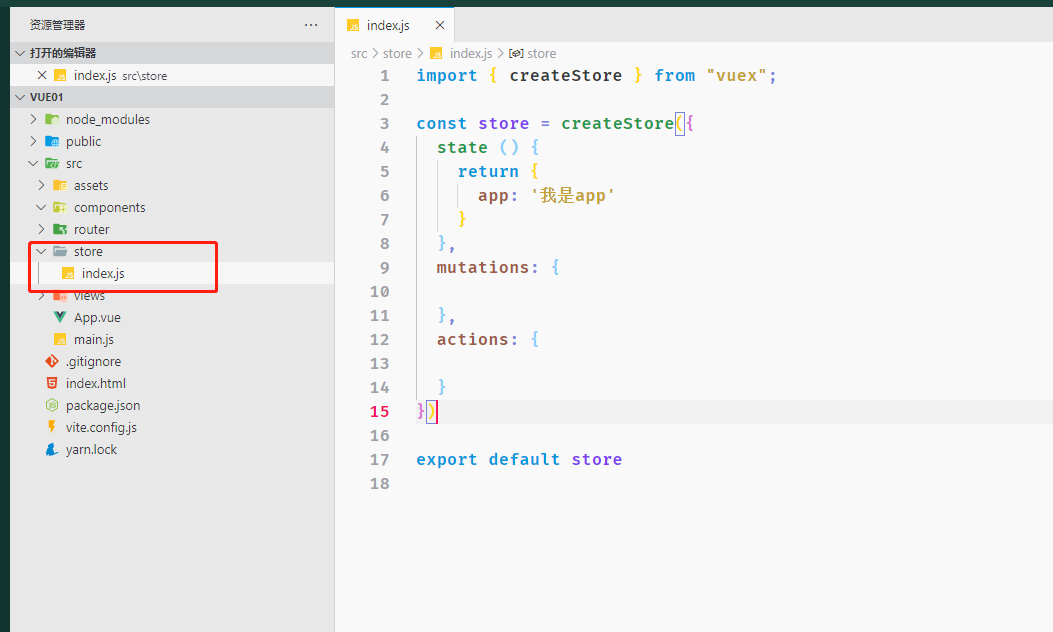Viewport: 1053px width, 632px height.
Task: Click the package.json node icon
Action: 52,406
